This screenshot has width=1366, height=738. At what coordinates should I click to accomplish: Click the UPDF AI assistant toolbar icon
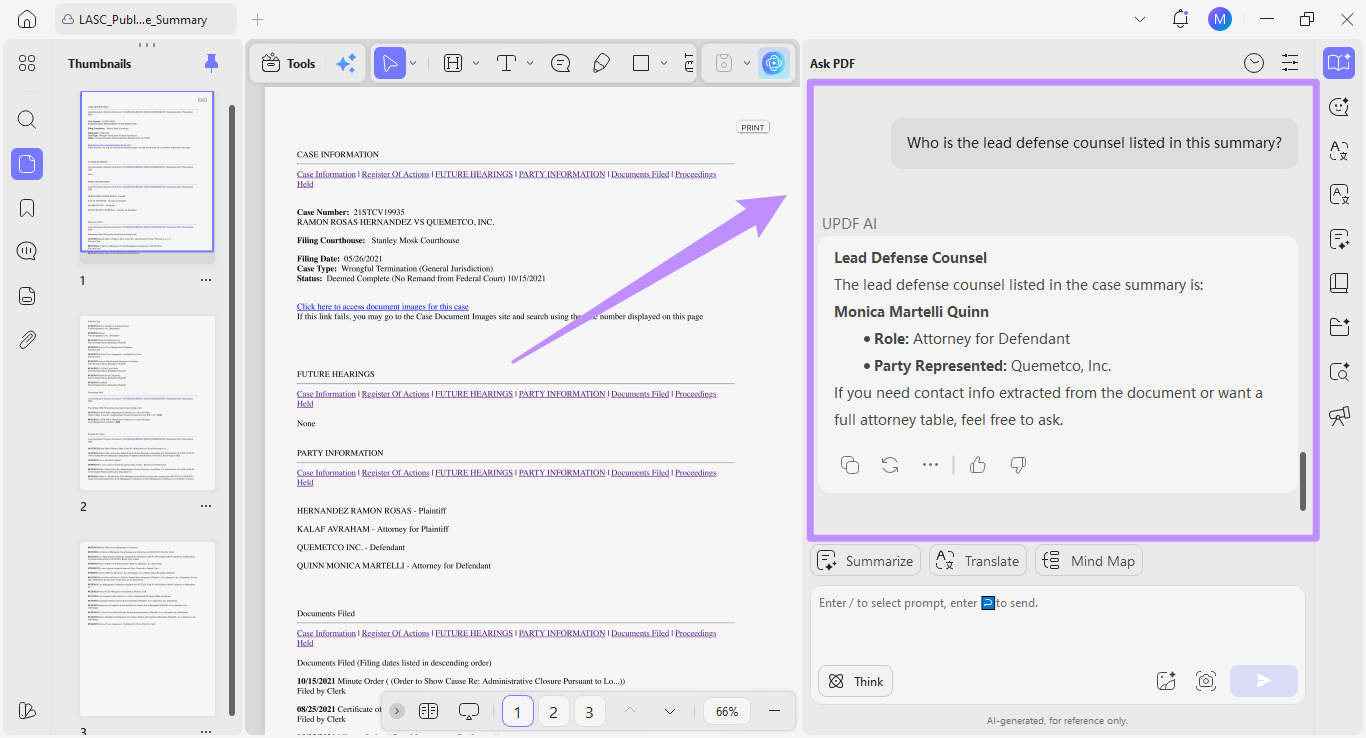tap(772, 63)
